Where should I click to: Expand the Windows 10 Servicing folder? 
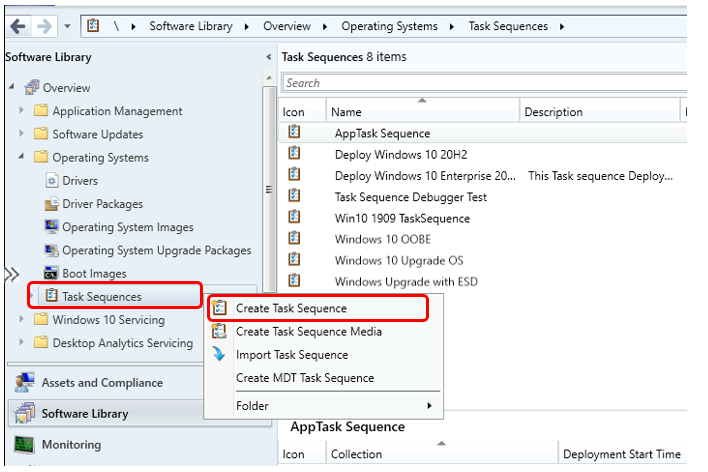coord(21,319)
